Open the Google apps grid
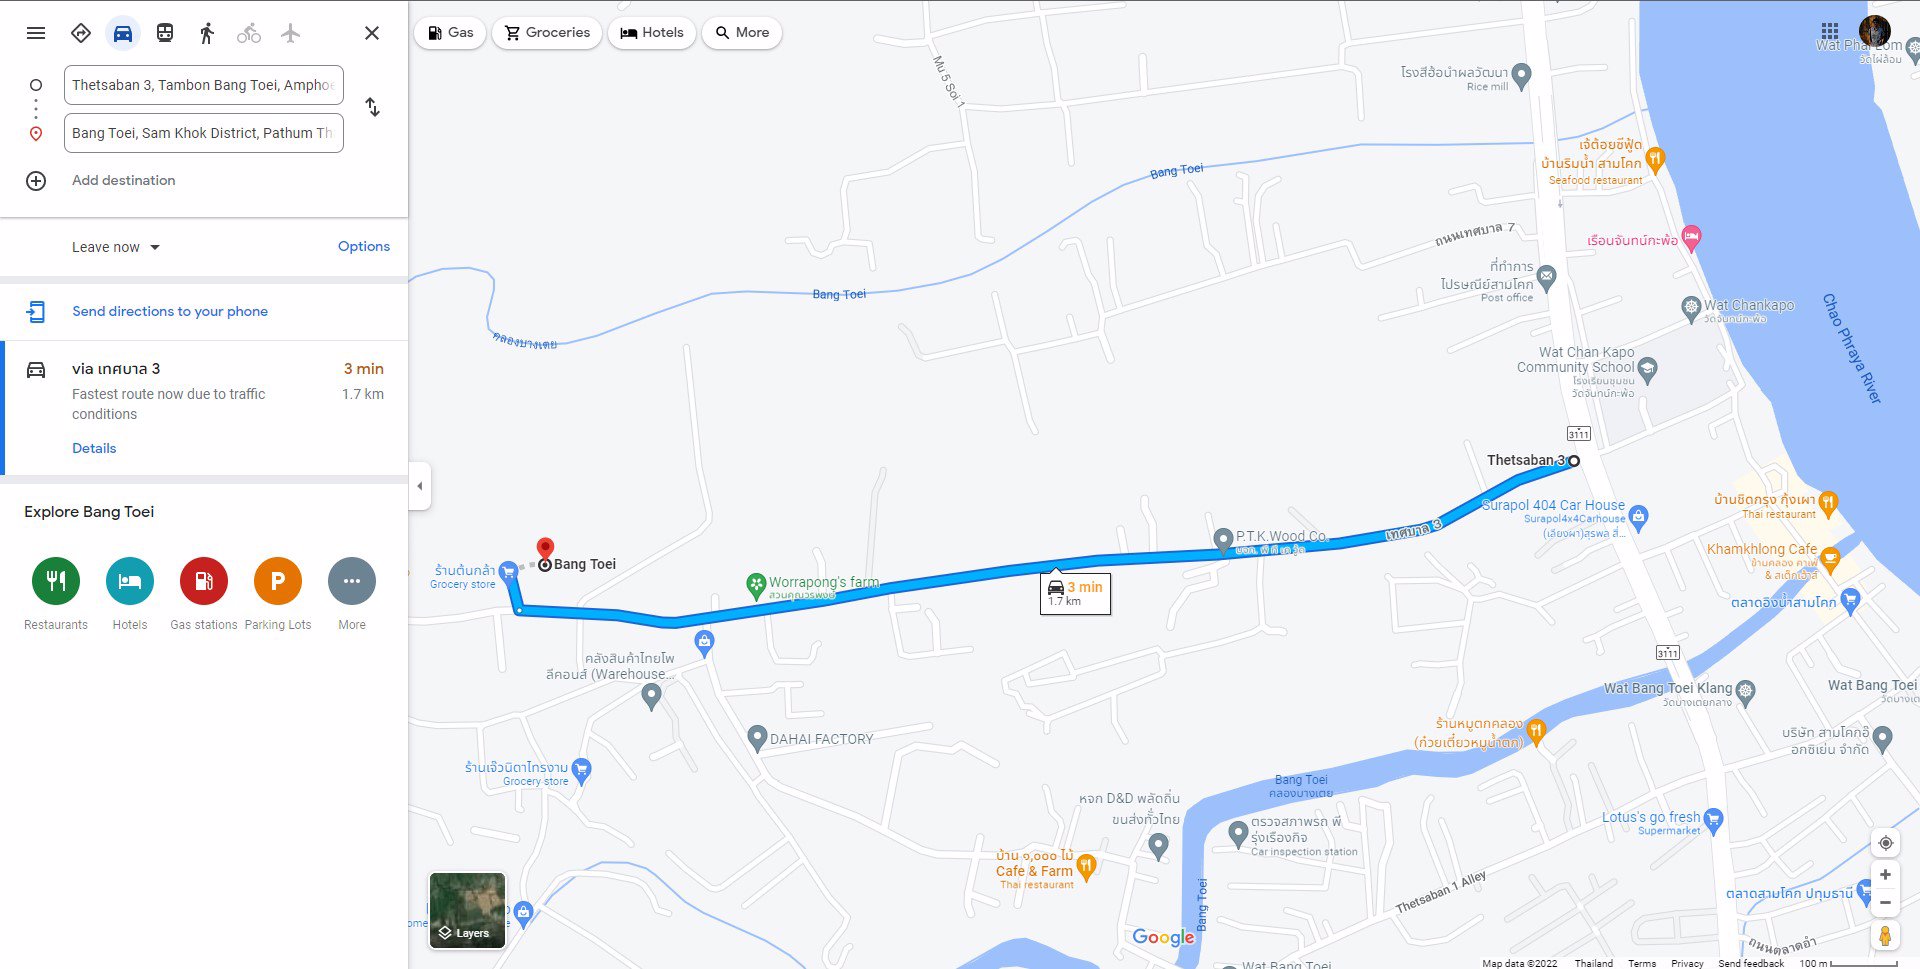The width and height of the screenshot is (1920, 969). [x=1830, y=31]
